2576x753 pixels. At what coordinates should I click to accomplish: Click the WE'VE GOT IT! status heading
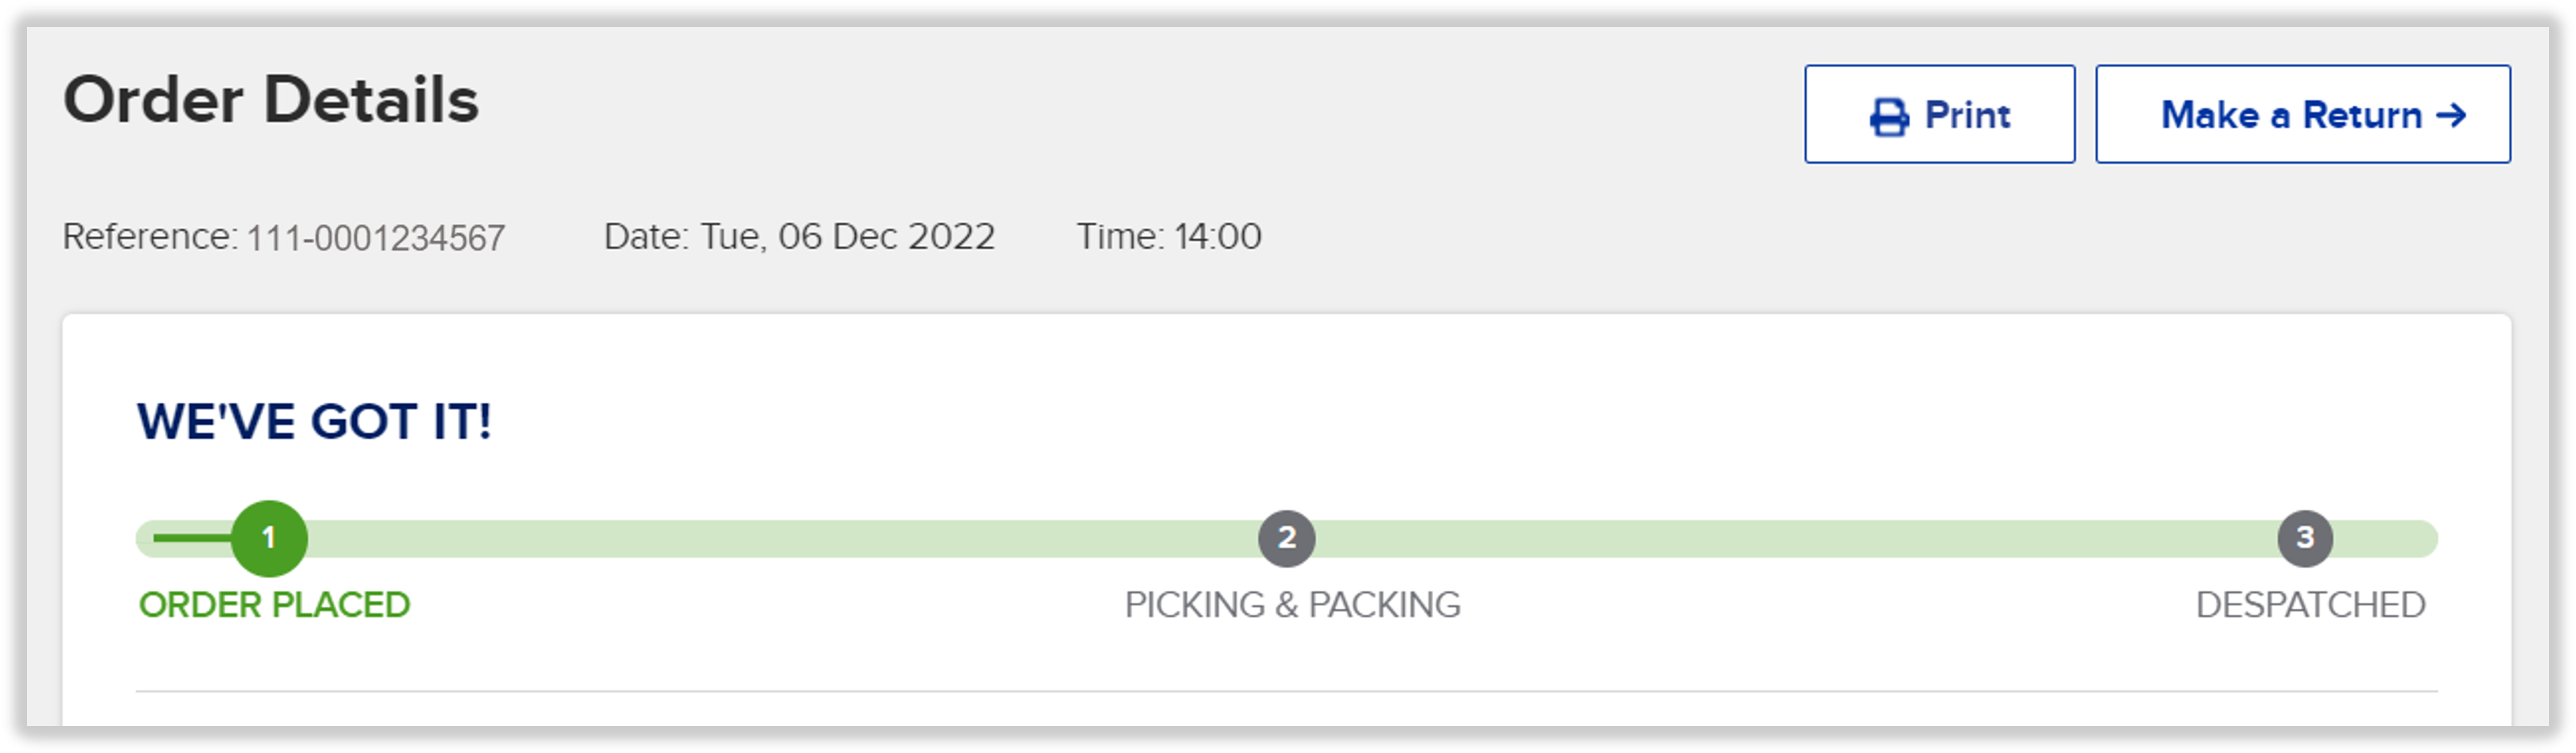[x=314, y=421]
